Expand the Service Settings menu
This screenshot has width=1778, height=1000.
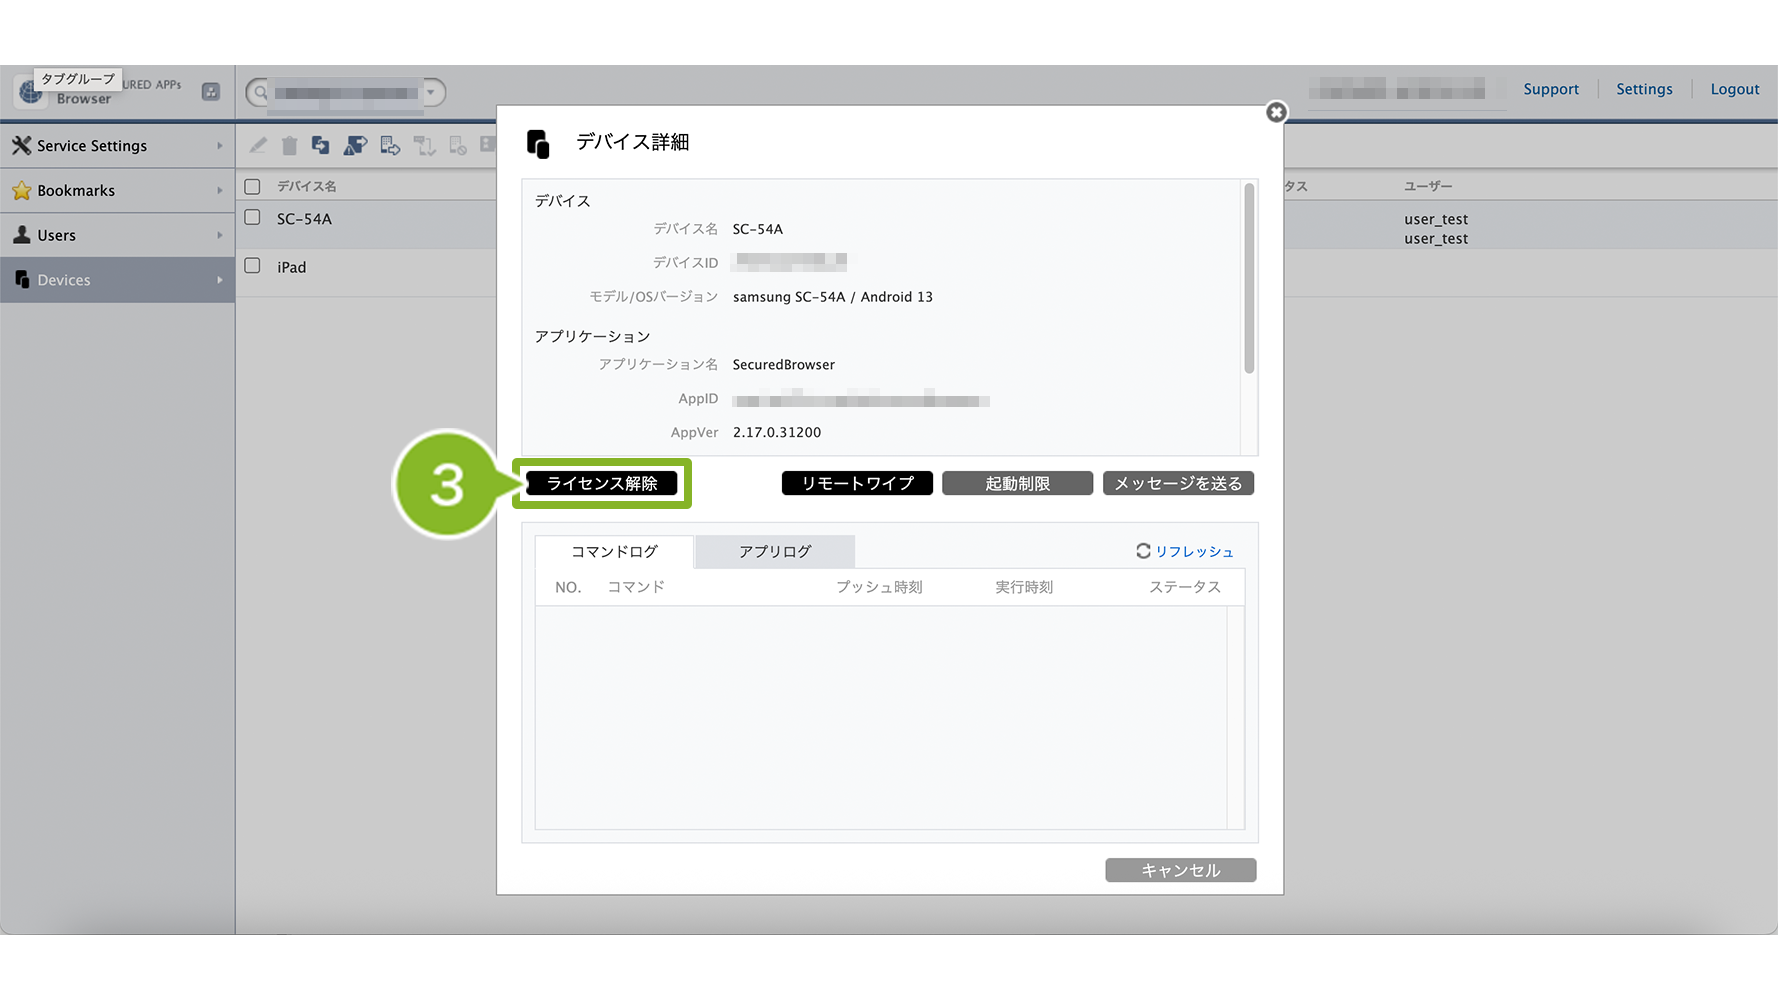pos(117,146)
